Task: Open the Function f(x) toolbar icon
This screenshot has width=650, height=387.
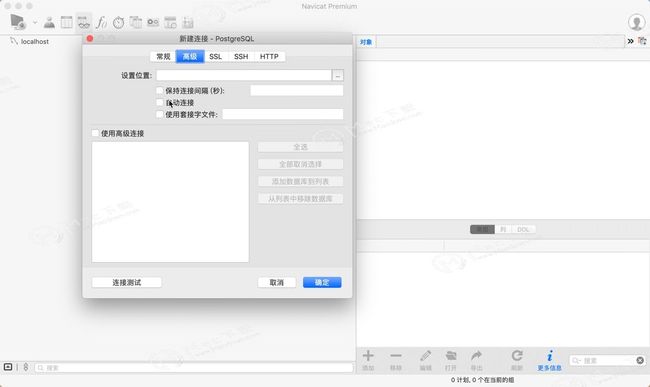Action: point(101,22)
